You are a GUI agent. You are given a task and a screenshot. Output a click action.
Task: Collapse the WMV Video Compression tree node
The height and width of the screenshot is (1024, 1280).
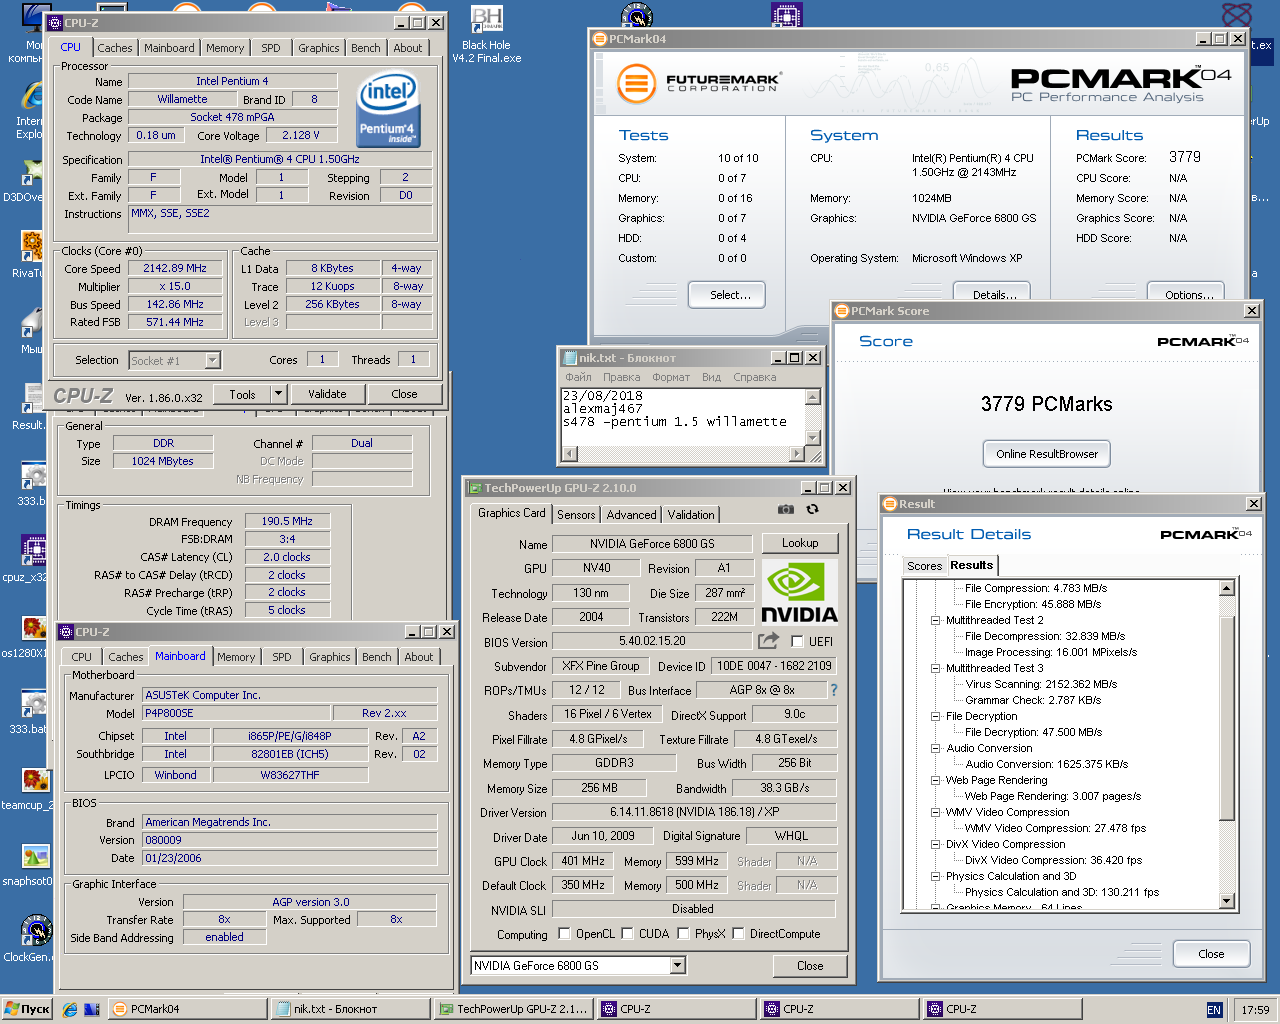pyautogui.click(x=936, y=812)
